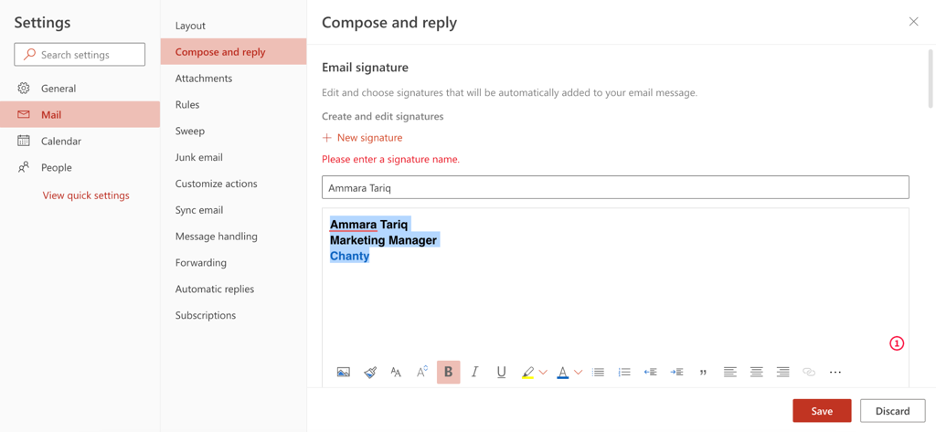Toggle bold formatting in the signature toolbar
The height and width of the screenshot is (432, 936).
[x=448, y=372]
